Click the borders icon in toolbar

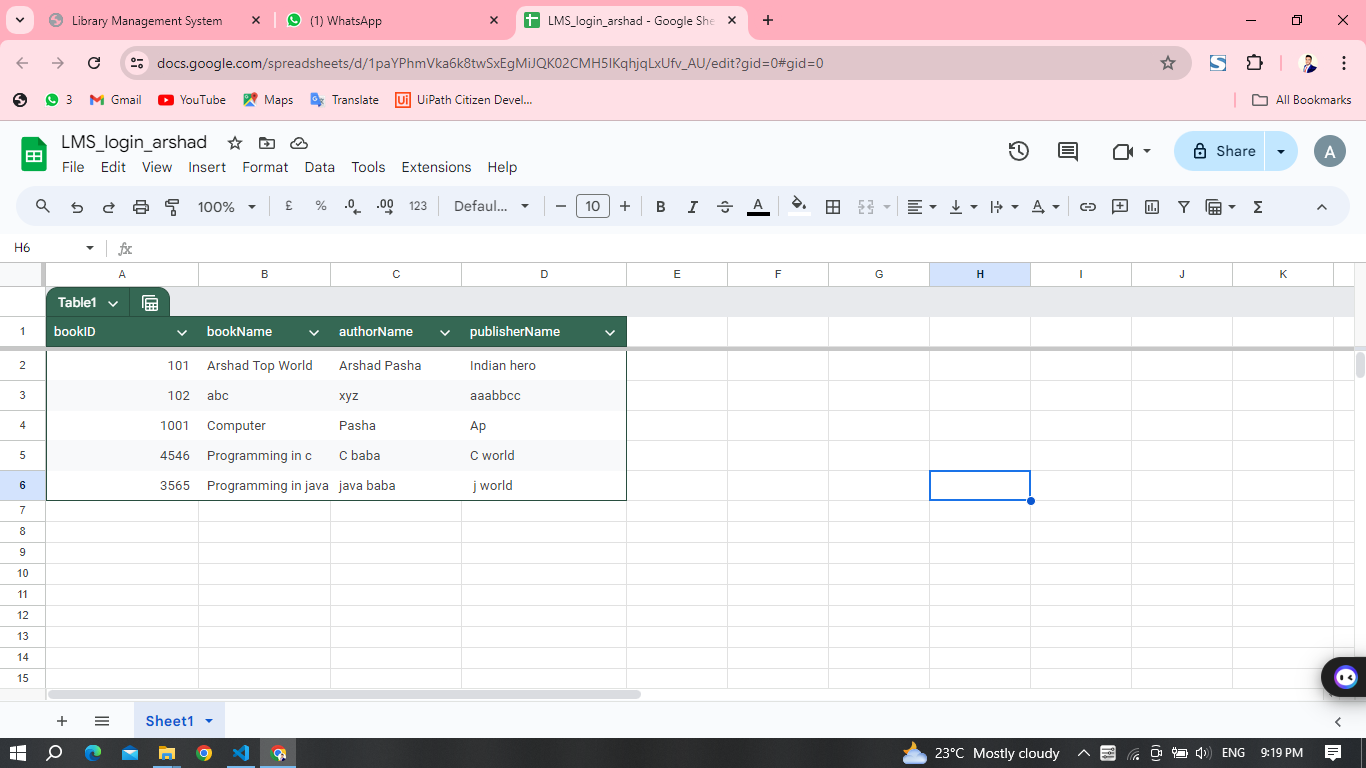pos(832,207)
